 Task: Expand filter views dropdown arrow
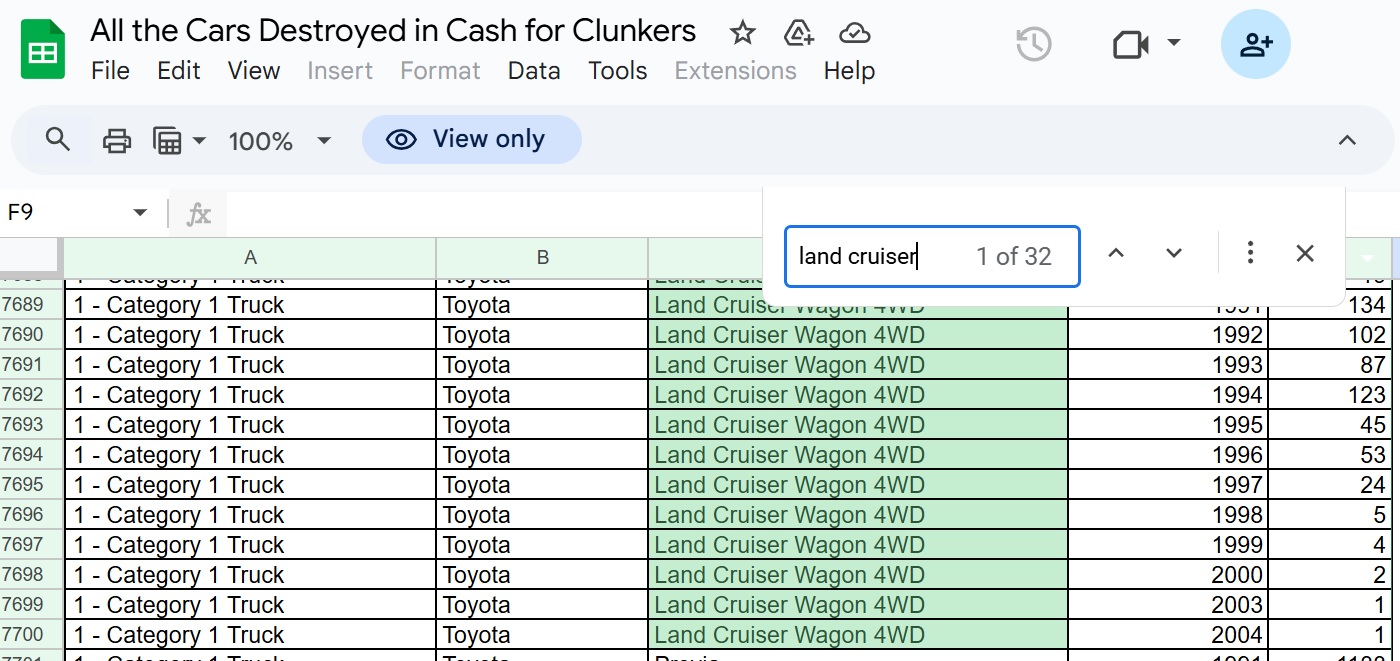pyautogui.click(x=199, y=141)
